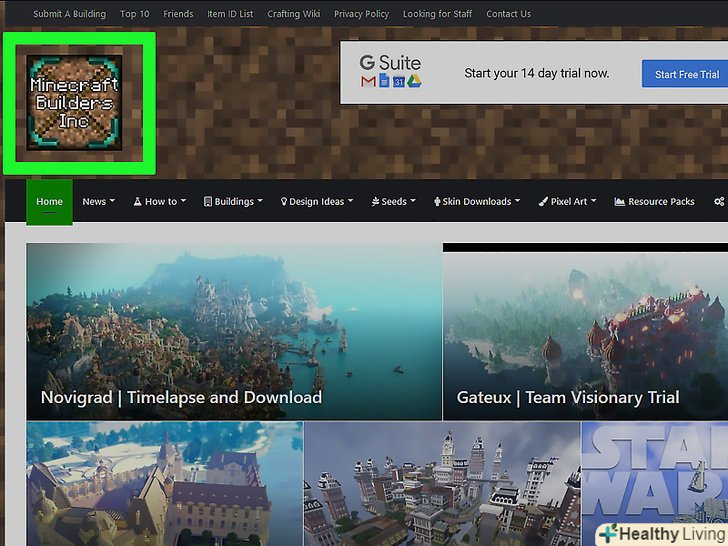The width and height of the screenshot is (728, 546).
Task: Open Submit A Building link
Action: (x=70, y=14)
